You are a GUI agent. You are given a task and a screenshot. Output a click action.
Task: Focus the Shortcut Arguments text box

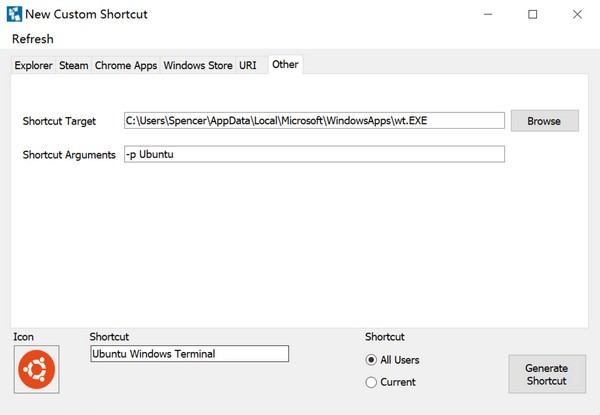tap(314, 154)
